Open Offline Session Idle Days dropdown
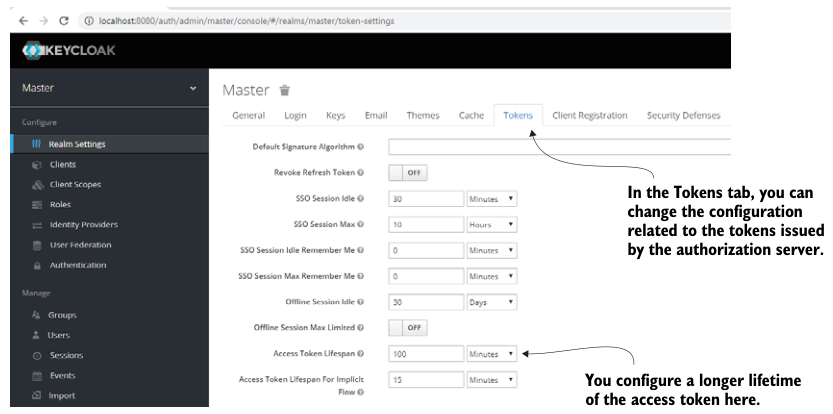 click(x=491, y=302)
